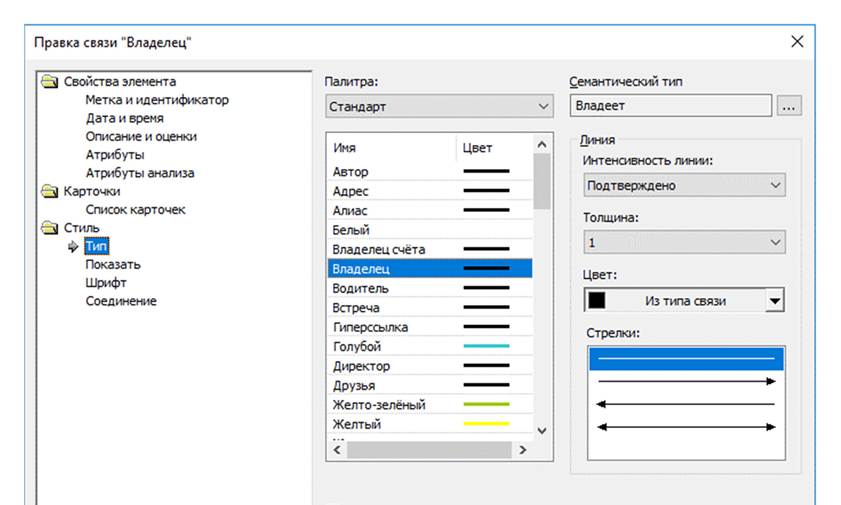Open Показать under Стиль
Image resolution: width=841 pixels, height=505 pixels.
point(113,265)
